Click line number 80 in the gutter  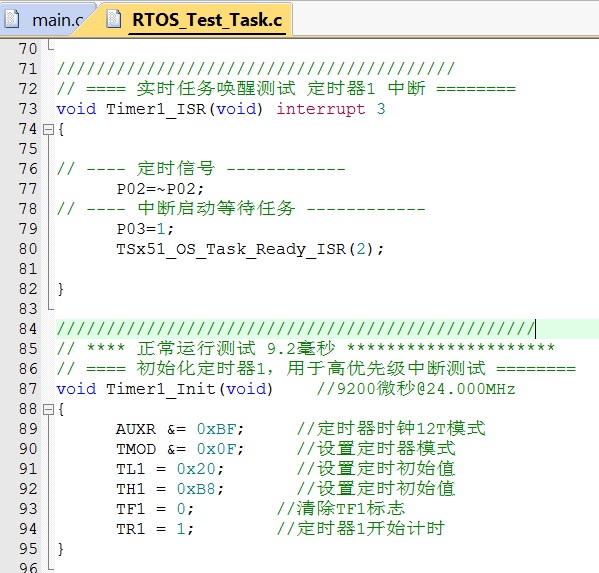click(28, 249)
